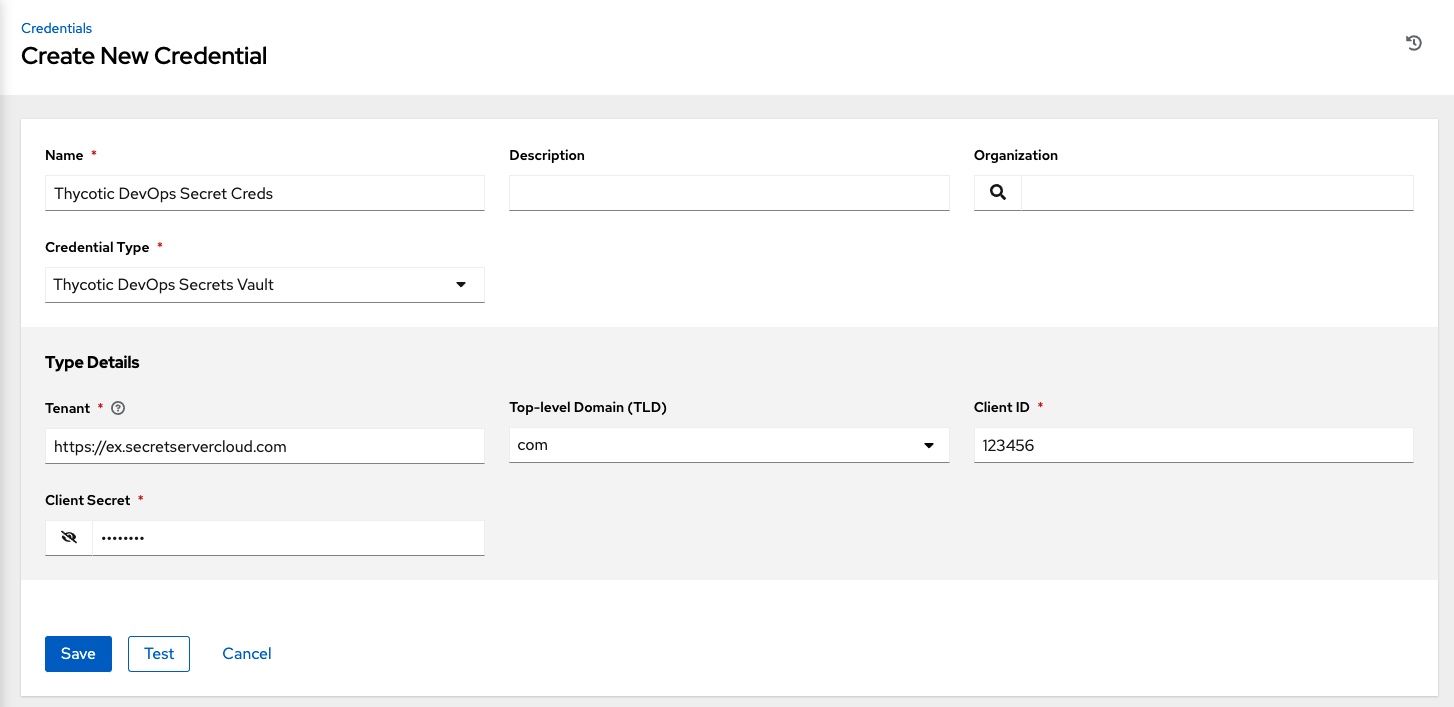Select the Client ID value 123456
1454x707 pixels.
(1193, 445)
